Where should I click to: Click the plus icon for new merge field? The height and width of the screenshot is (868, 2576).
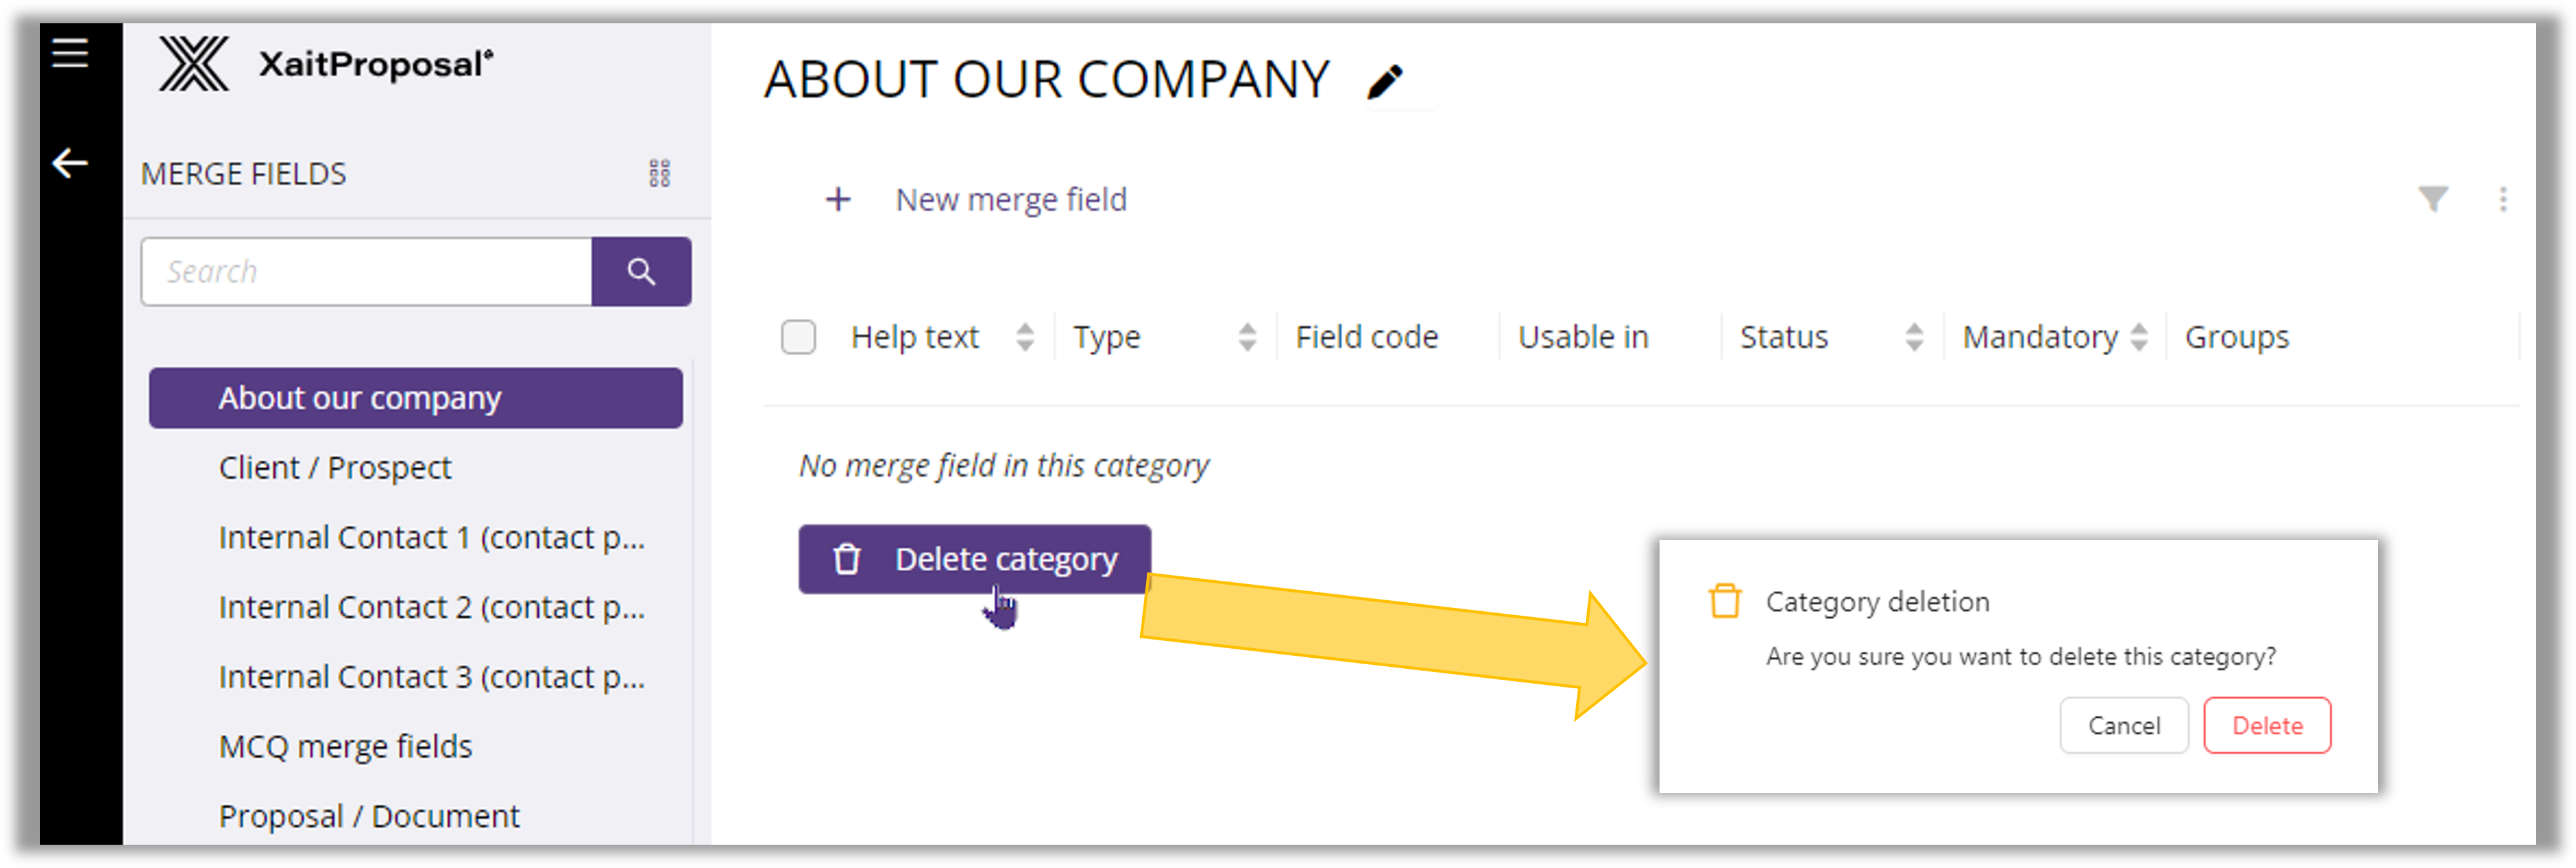(x=838, y=200)
